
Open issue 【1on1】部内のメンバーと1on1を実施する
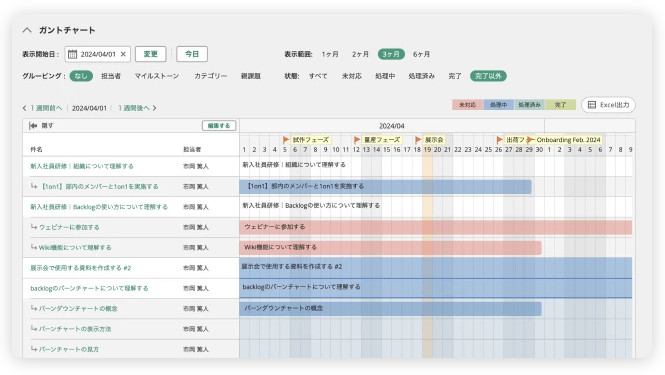tap(99, 187)
